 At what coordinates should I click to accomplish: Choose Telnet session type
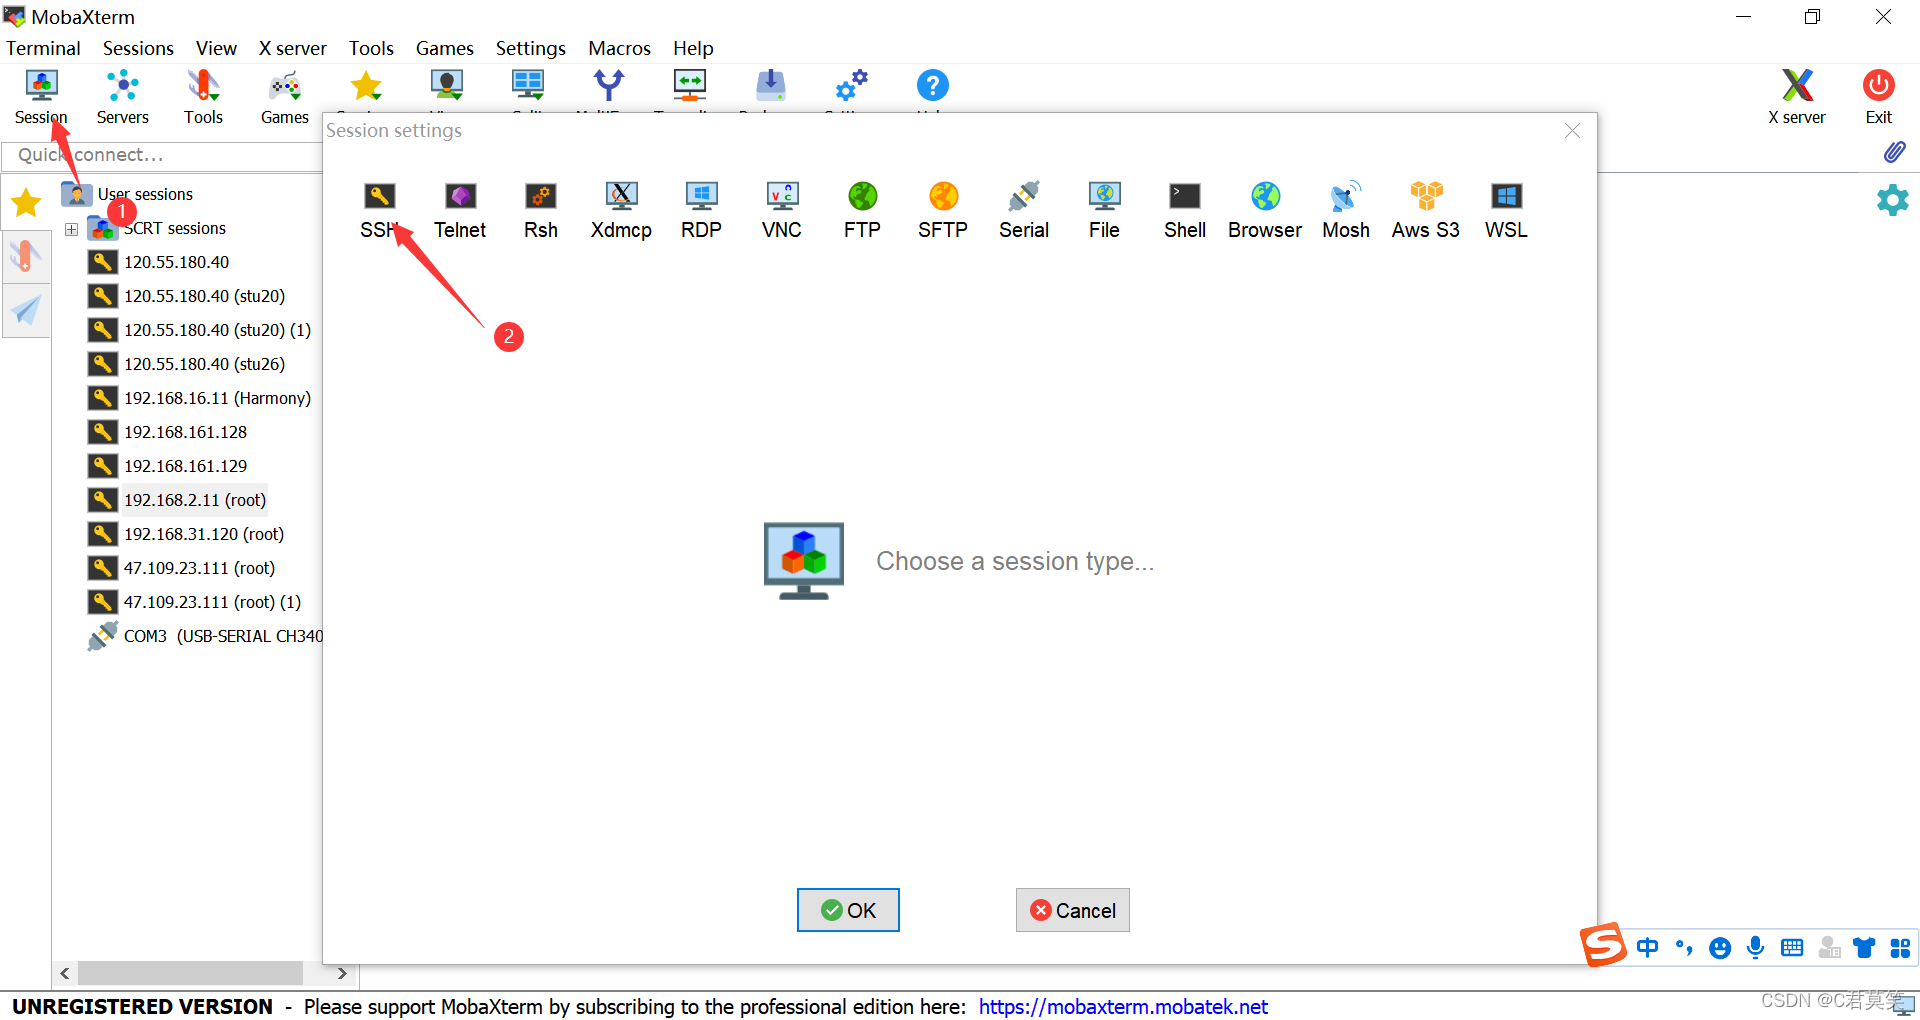460,210
